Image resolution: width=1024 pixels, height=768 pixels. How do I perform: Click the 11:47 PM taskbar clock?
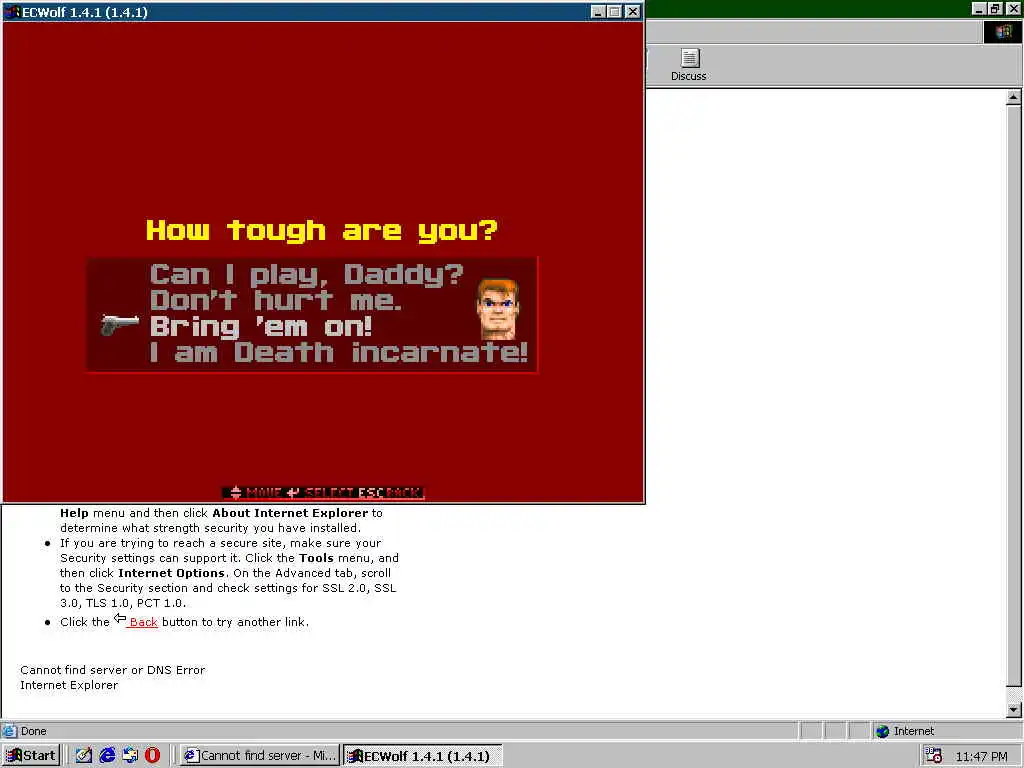(x=981, y=756)
